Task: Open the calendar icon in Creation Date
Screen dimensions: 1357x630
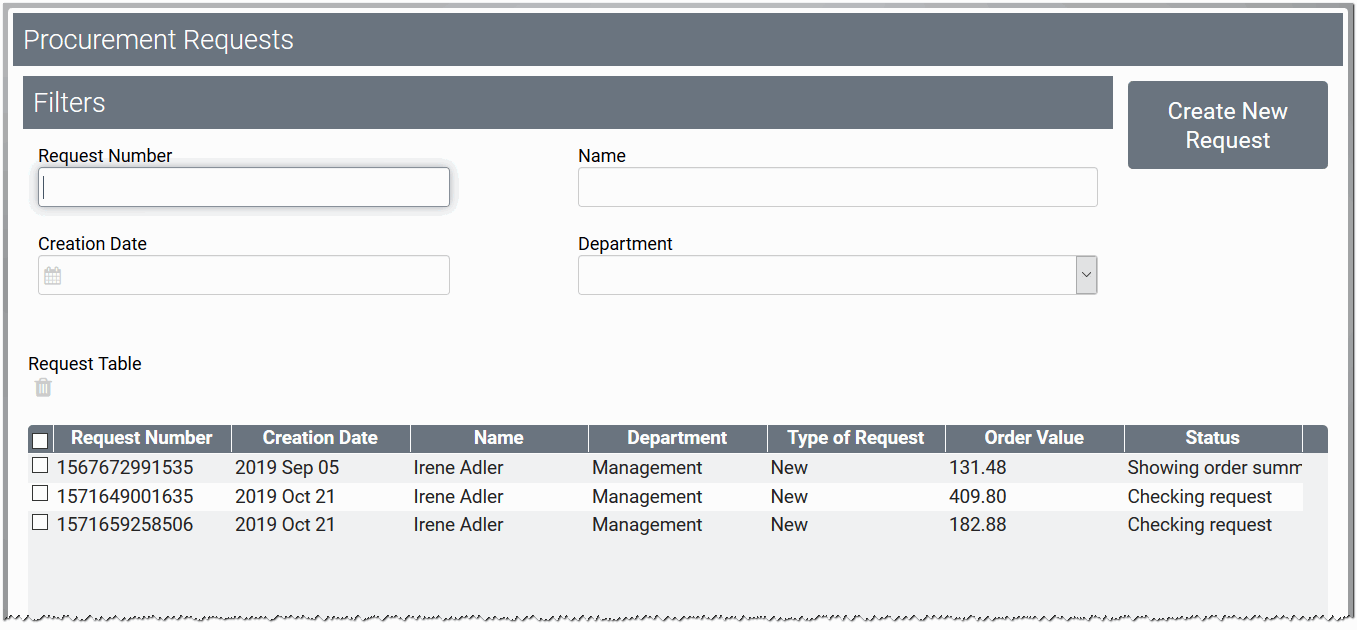Action: (x=53, y=276)
